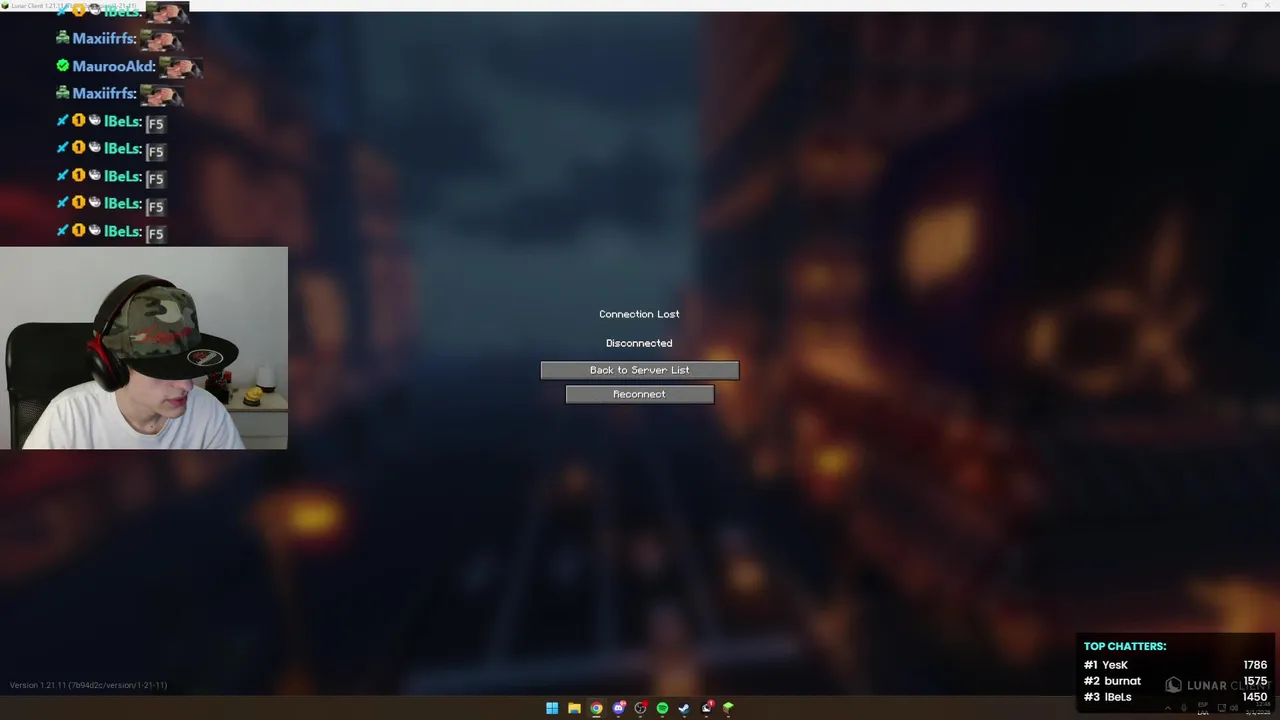Click the 1450 chat count value
The width and height of the screenshot is (1280, 720).
pyautogui.click(x=1255, y=697)
